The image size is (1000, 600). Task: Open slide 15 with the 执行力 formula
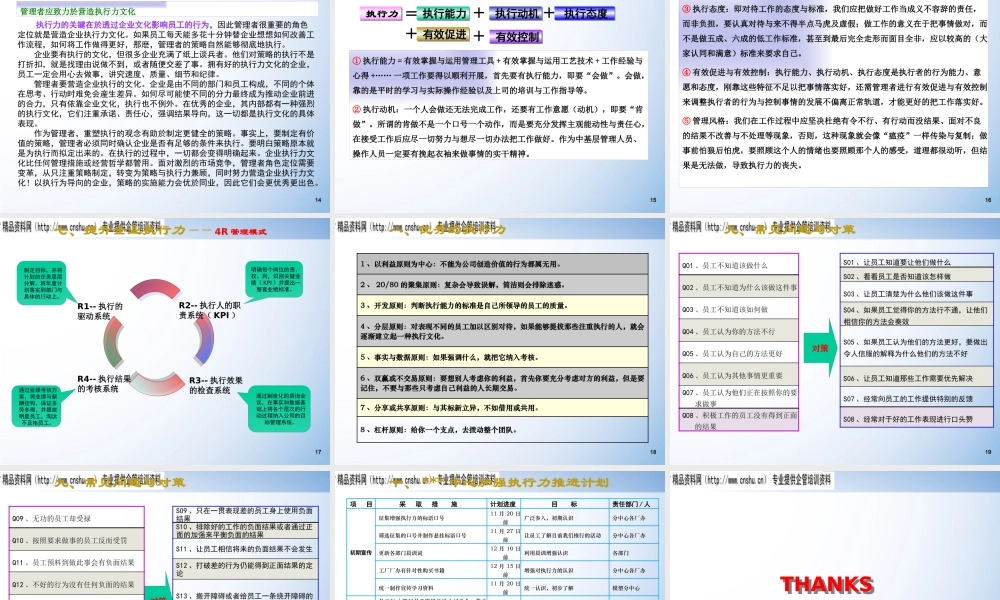pyautogui.click(x=501, y=105)
